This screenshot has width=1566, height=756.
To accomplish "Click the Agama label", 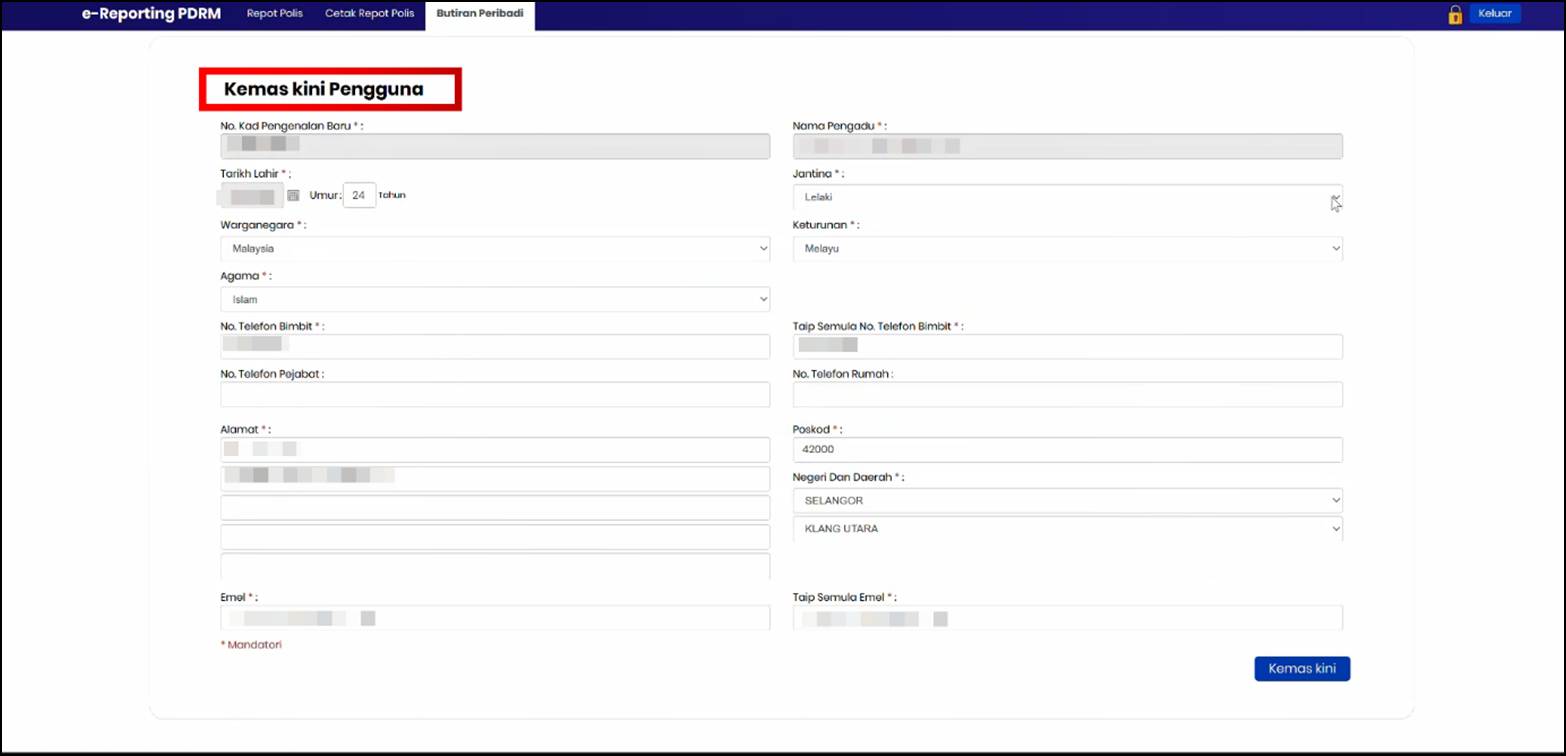I will 245,276.
